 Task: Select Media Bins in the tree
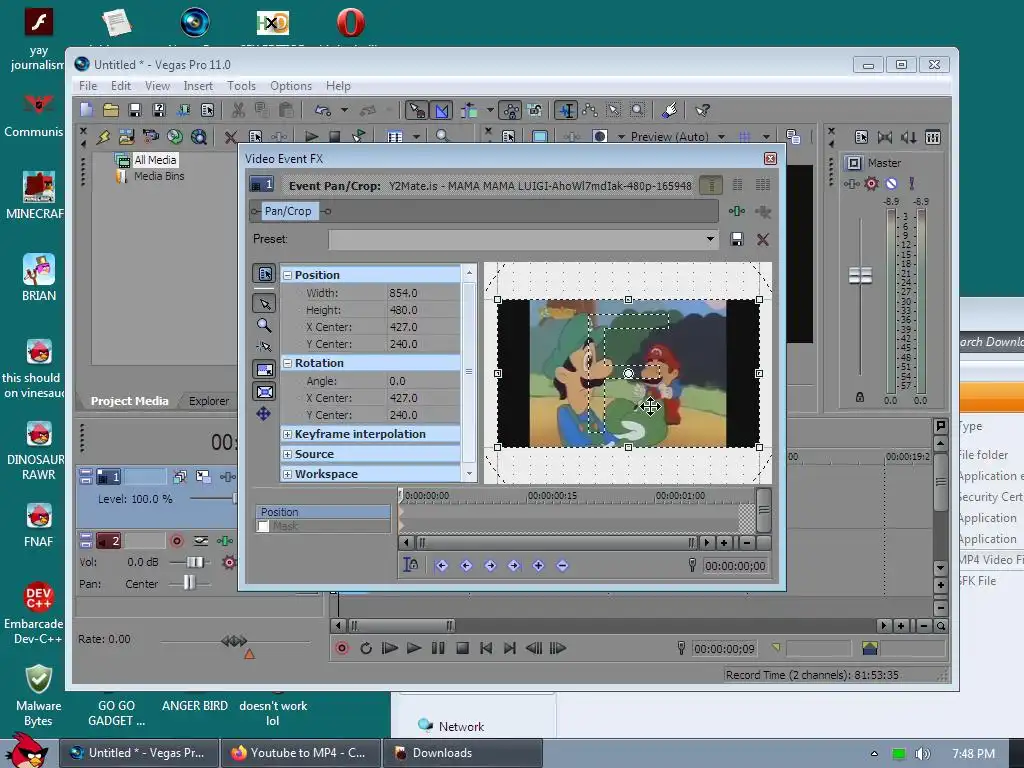(159, 176)
